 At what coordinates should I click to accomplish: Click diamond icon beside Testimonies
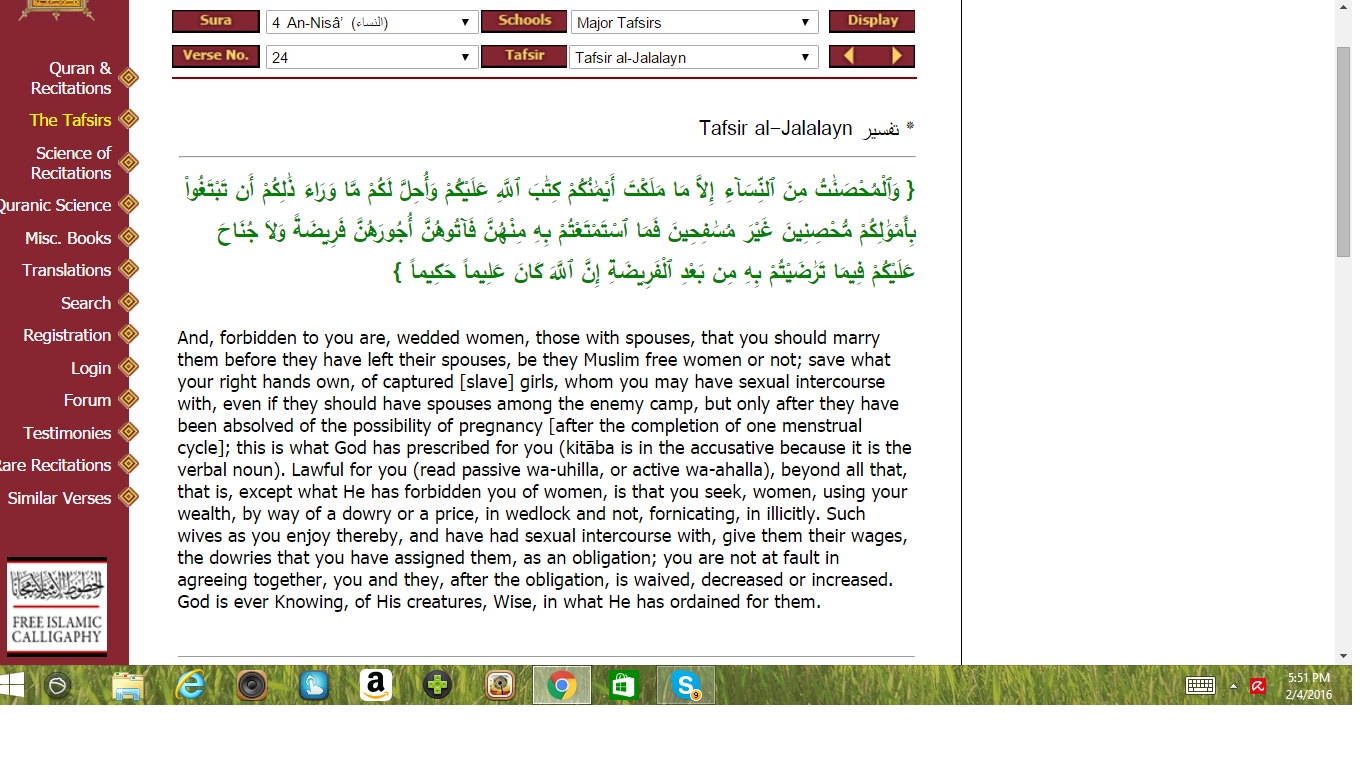click(x=128, y=433)
